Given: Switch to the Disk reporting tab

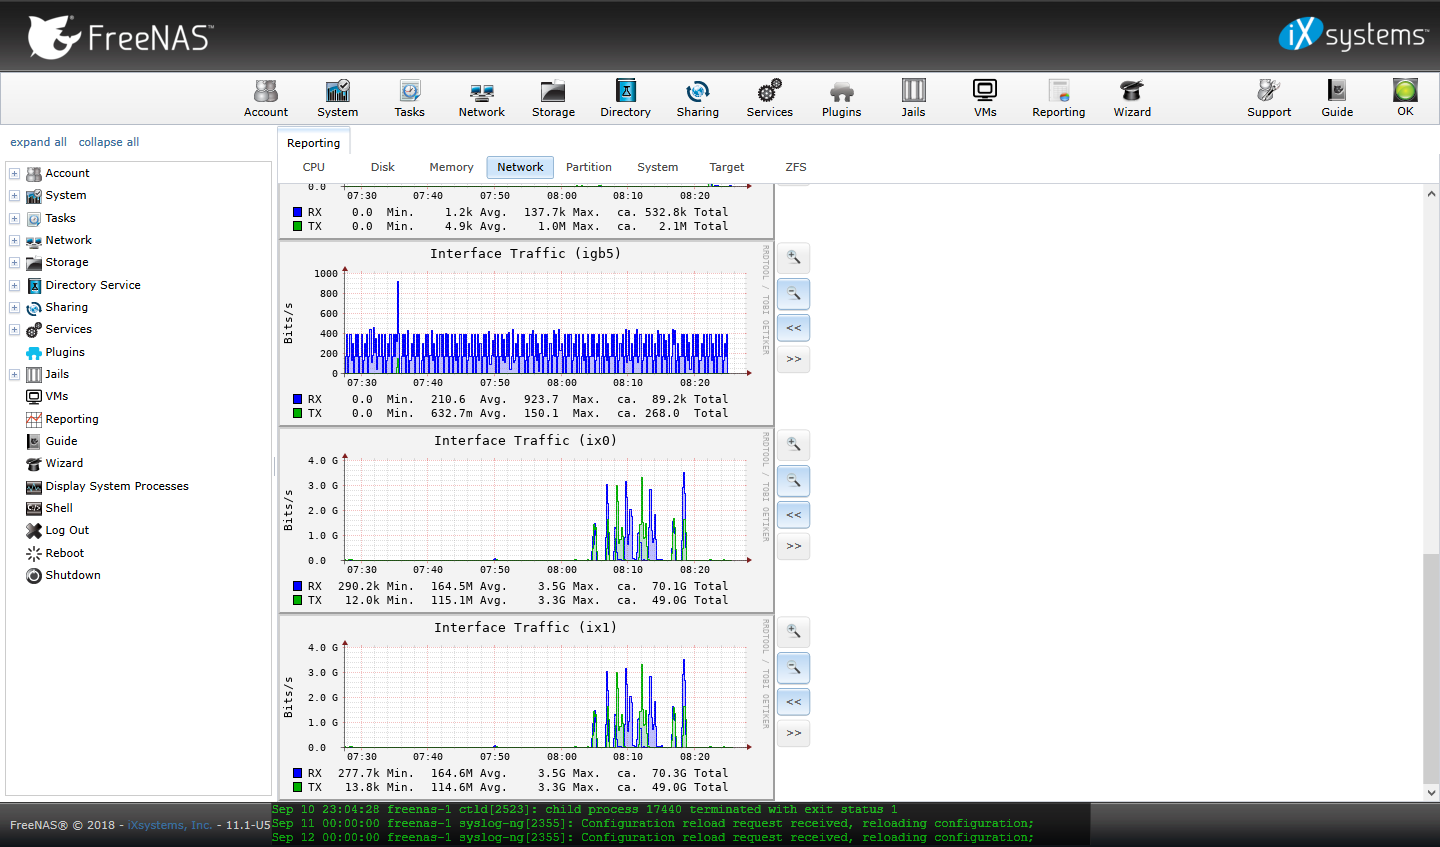Looking at the screenshot, I should pyautogui.click(x=383, y=167).
